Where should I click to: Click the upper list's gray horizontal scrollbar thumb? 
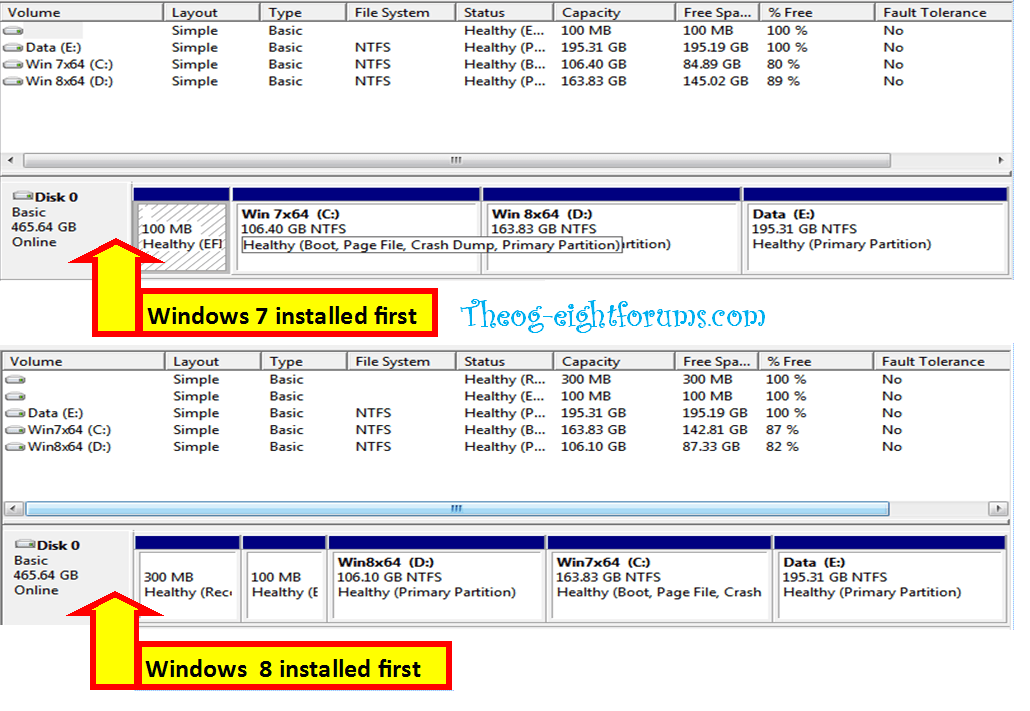(457, 160)
